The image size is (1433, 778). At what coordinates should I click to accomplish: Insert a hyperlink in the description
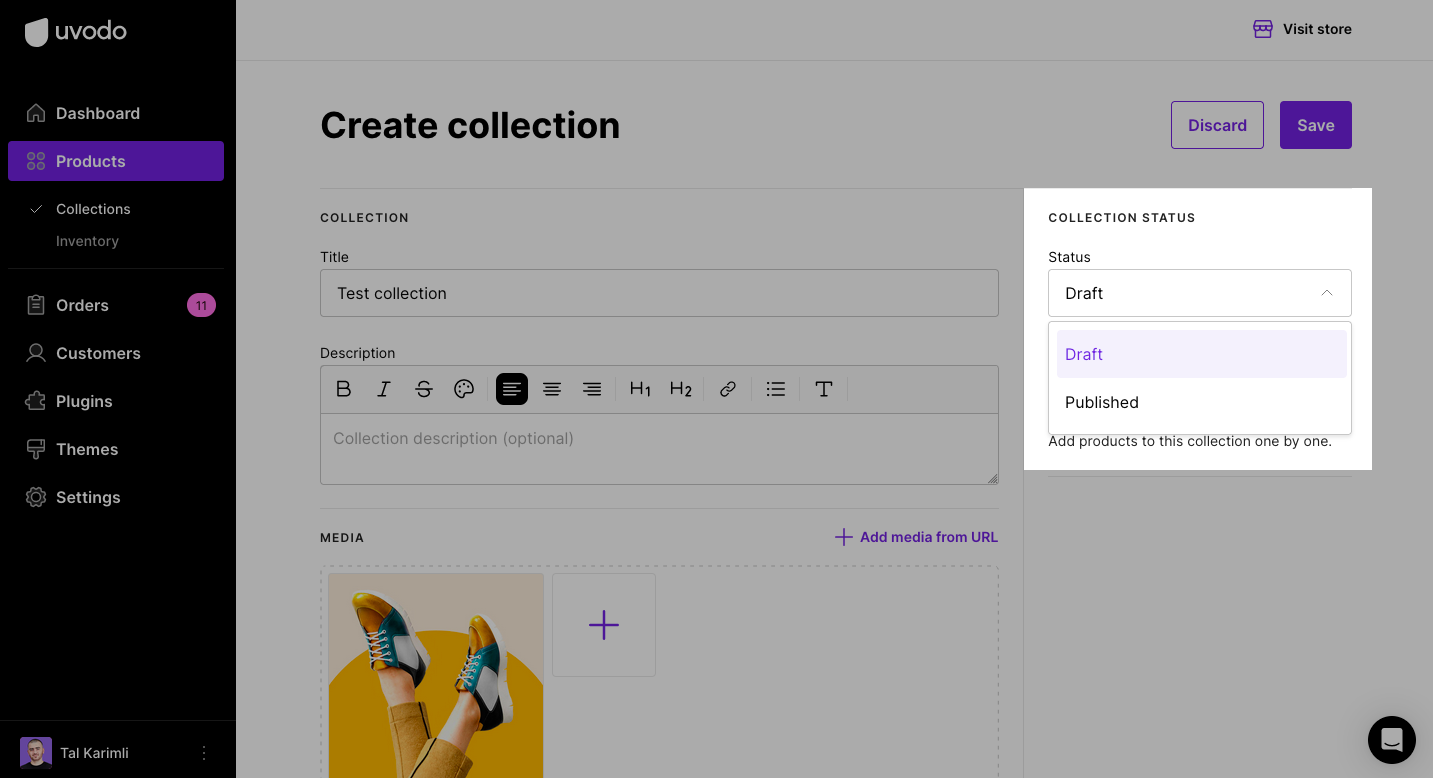(728, 389)
